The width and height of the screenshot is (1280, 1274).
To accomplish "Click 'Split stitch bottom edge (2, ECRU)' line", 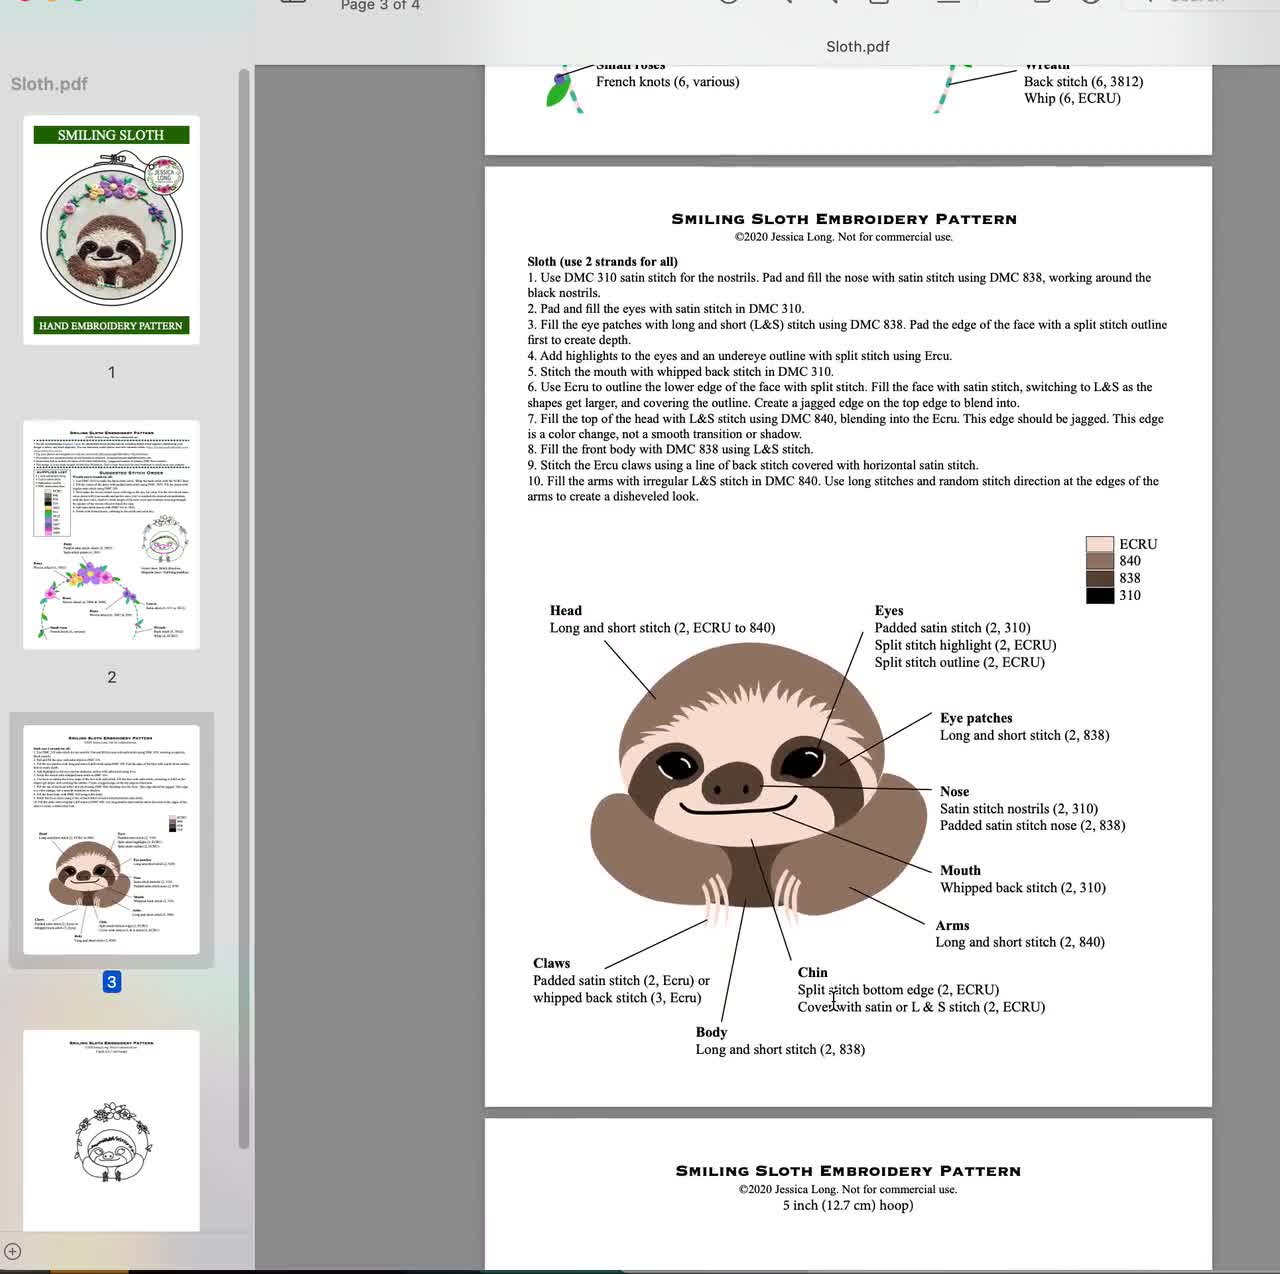I will 898,990.
